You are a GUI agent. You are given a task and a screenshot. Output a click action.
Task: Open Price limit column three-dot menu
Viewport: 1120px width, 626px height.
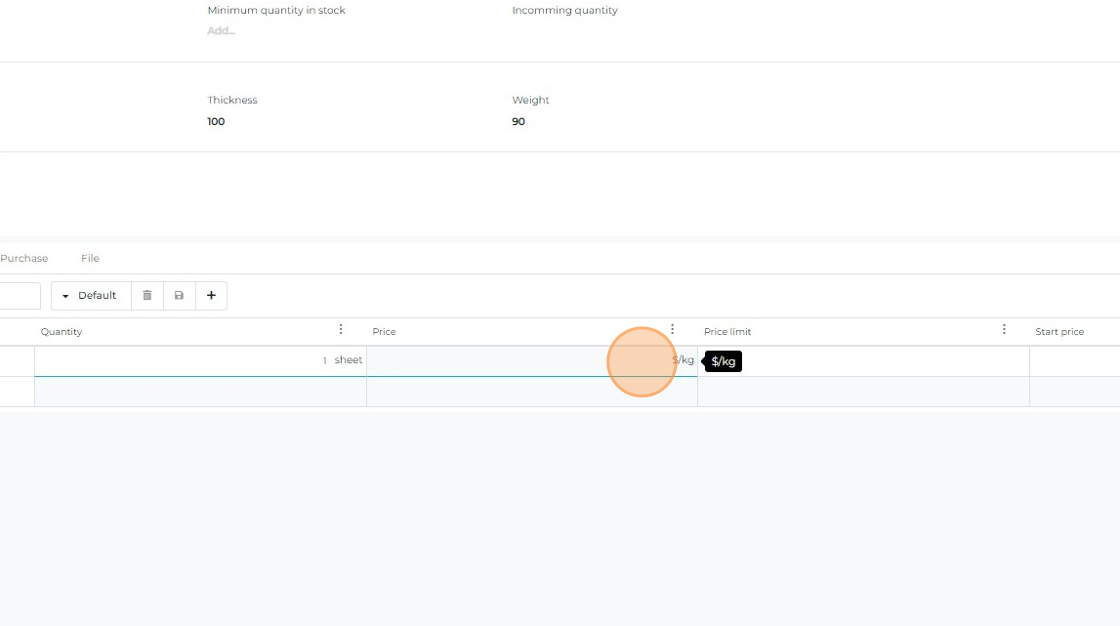pyautogui.click(x=1004, y=330)
